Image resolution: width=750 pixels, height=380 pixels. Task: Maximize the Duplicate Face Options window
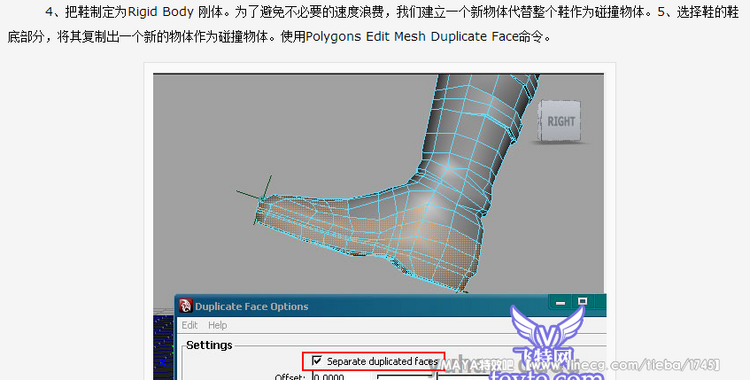[582, 302]
